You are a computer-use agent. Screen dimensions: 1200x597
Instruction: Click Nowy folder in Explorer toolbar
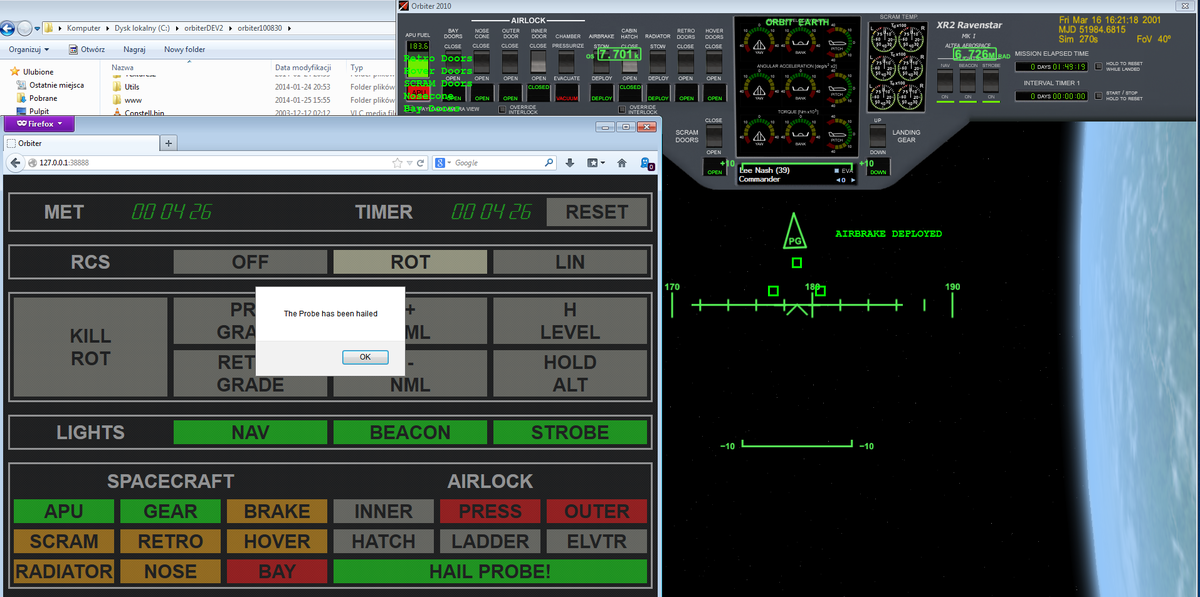pyautogui.click(x=184, y=49)
